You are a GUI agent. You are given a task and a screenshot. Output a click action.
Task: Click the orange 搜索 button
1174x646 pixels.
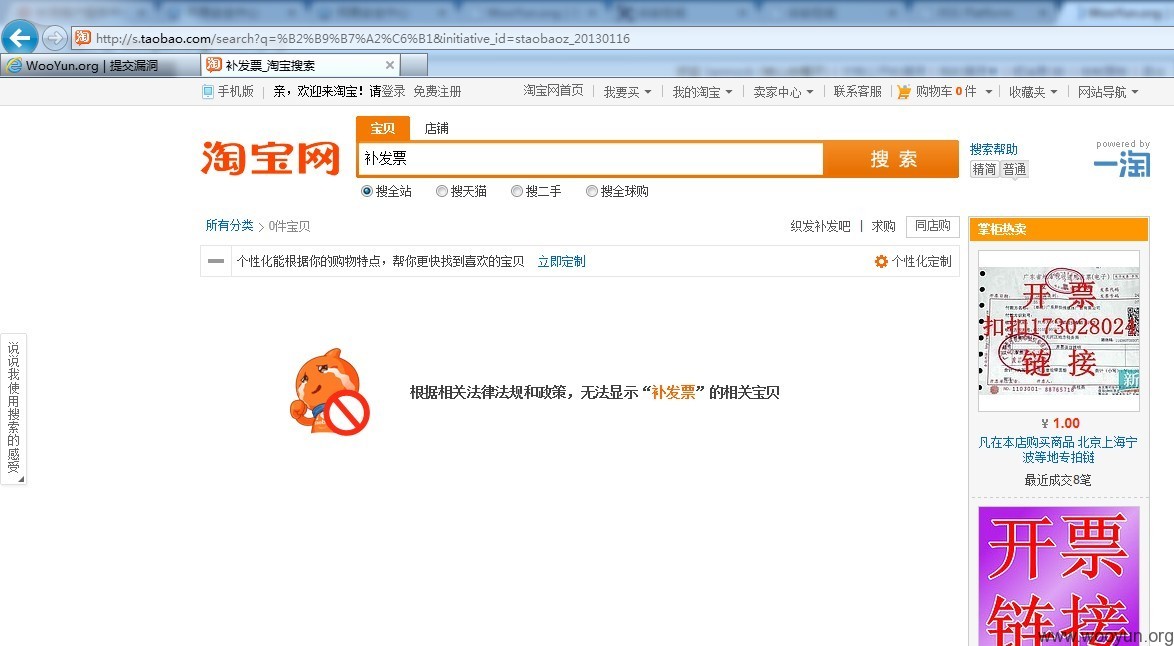coord(892,159)
